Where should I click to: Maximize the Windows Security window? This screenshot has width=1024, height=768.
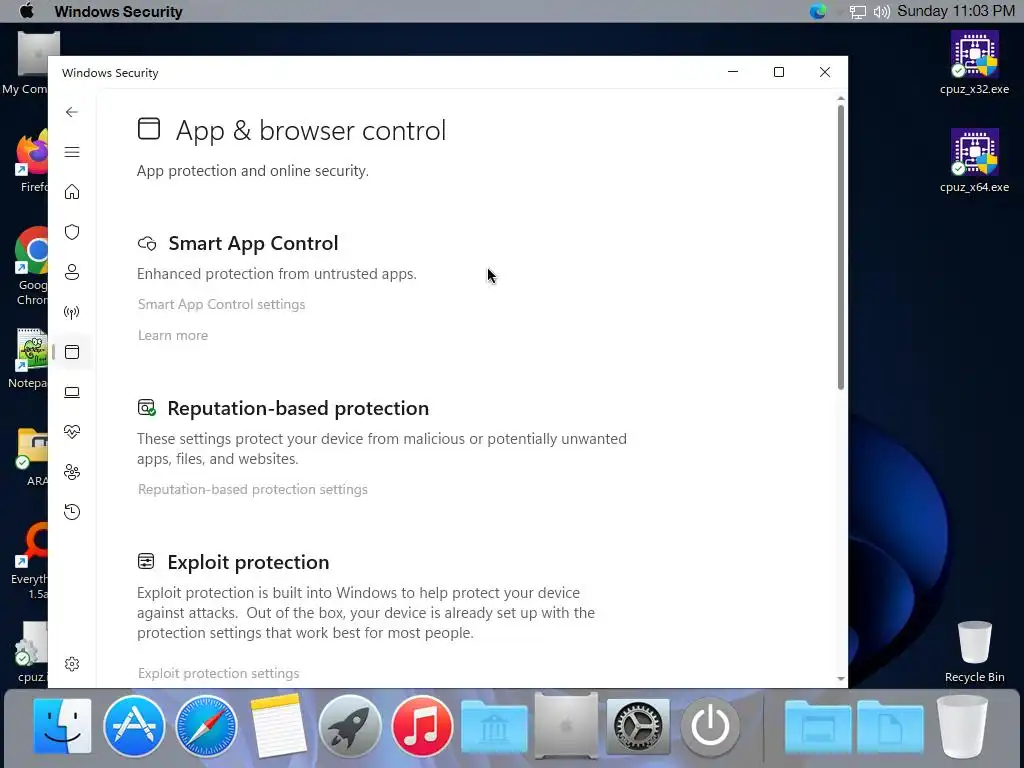tap(778, 72)
